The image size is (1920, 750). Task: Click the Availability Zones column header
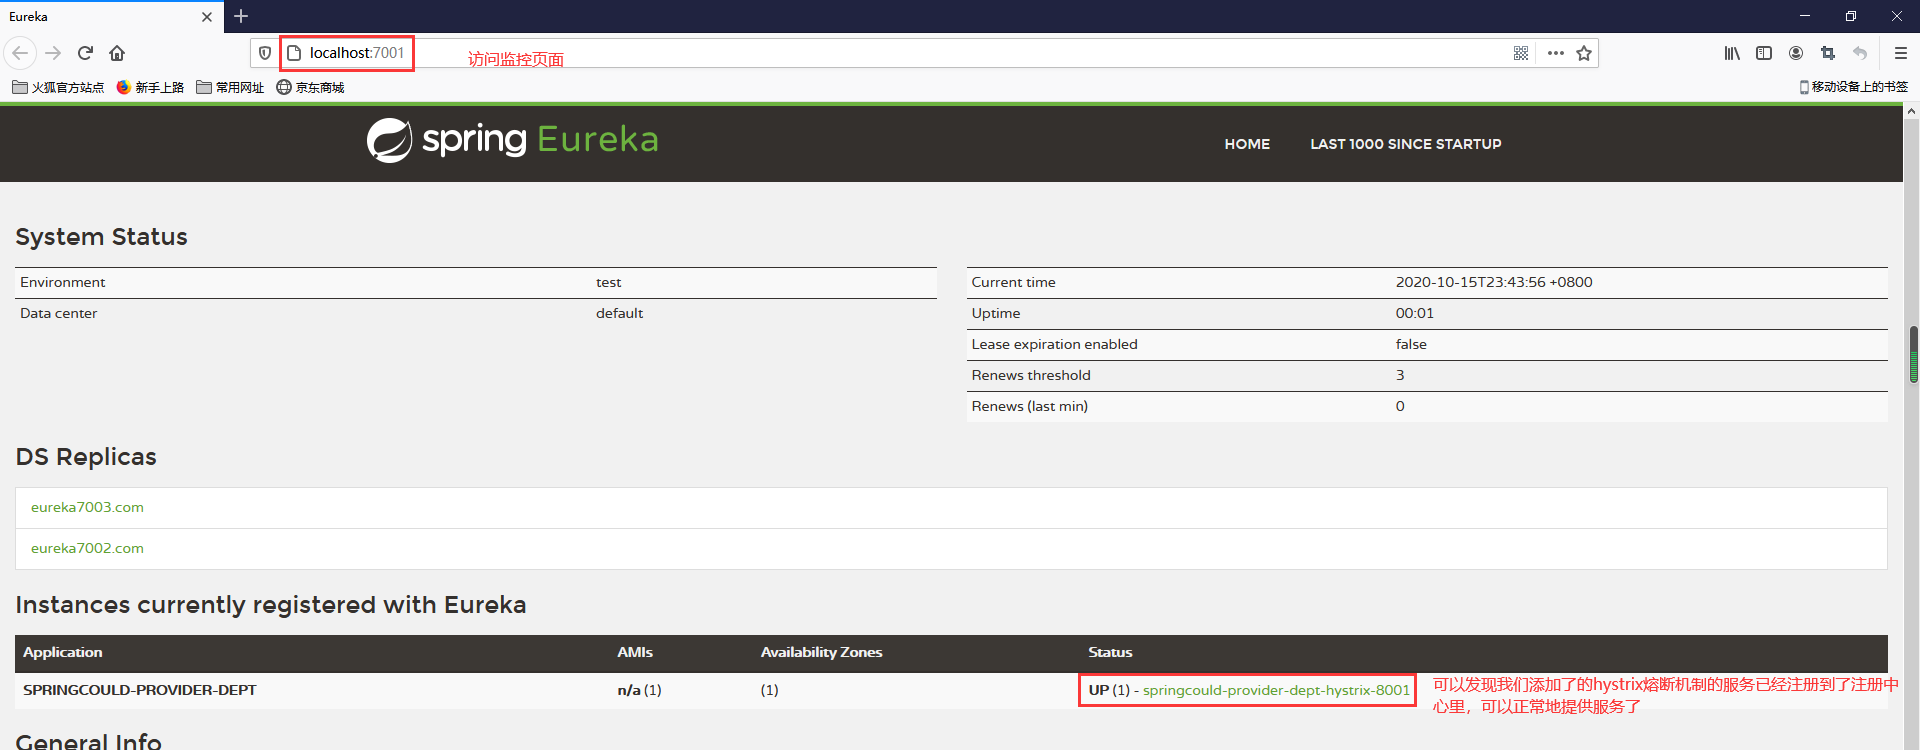(821, 652)
